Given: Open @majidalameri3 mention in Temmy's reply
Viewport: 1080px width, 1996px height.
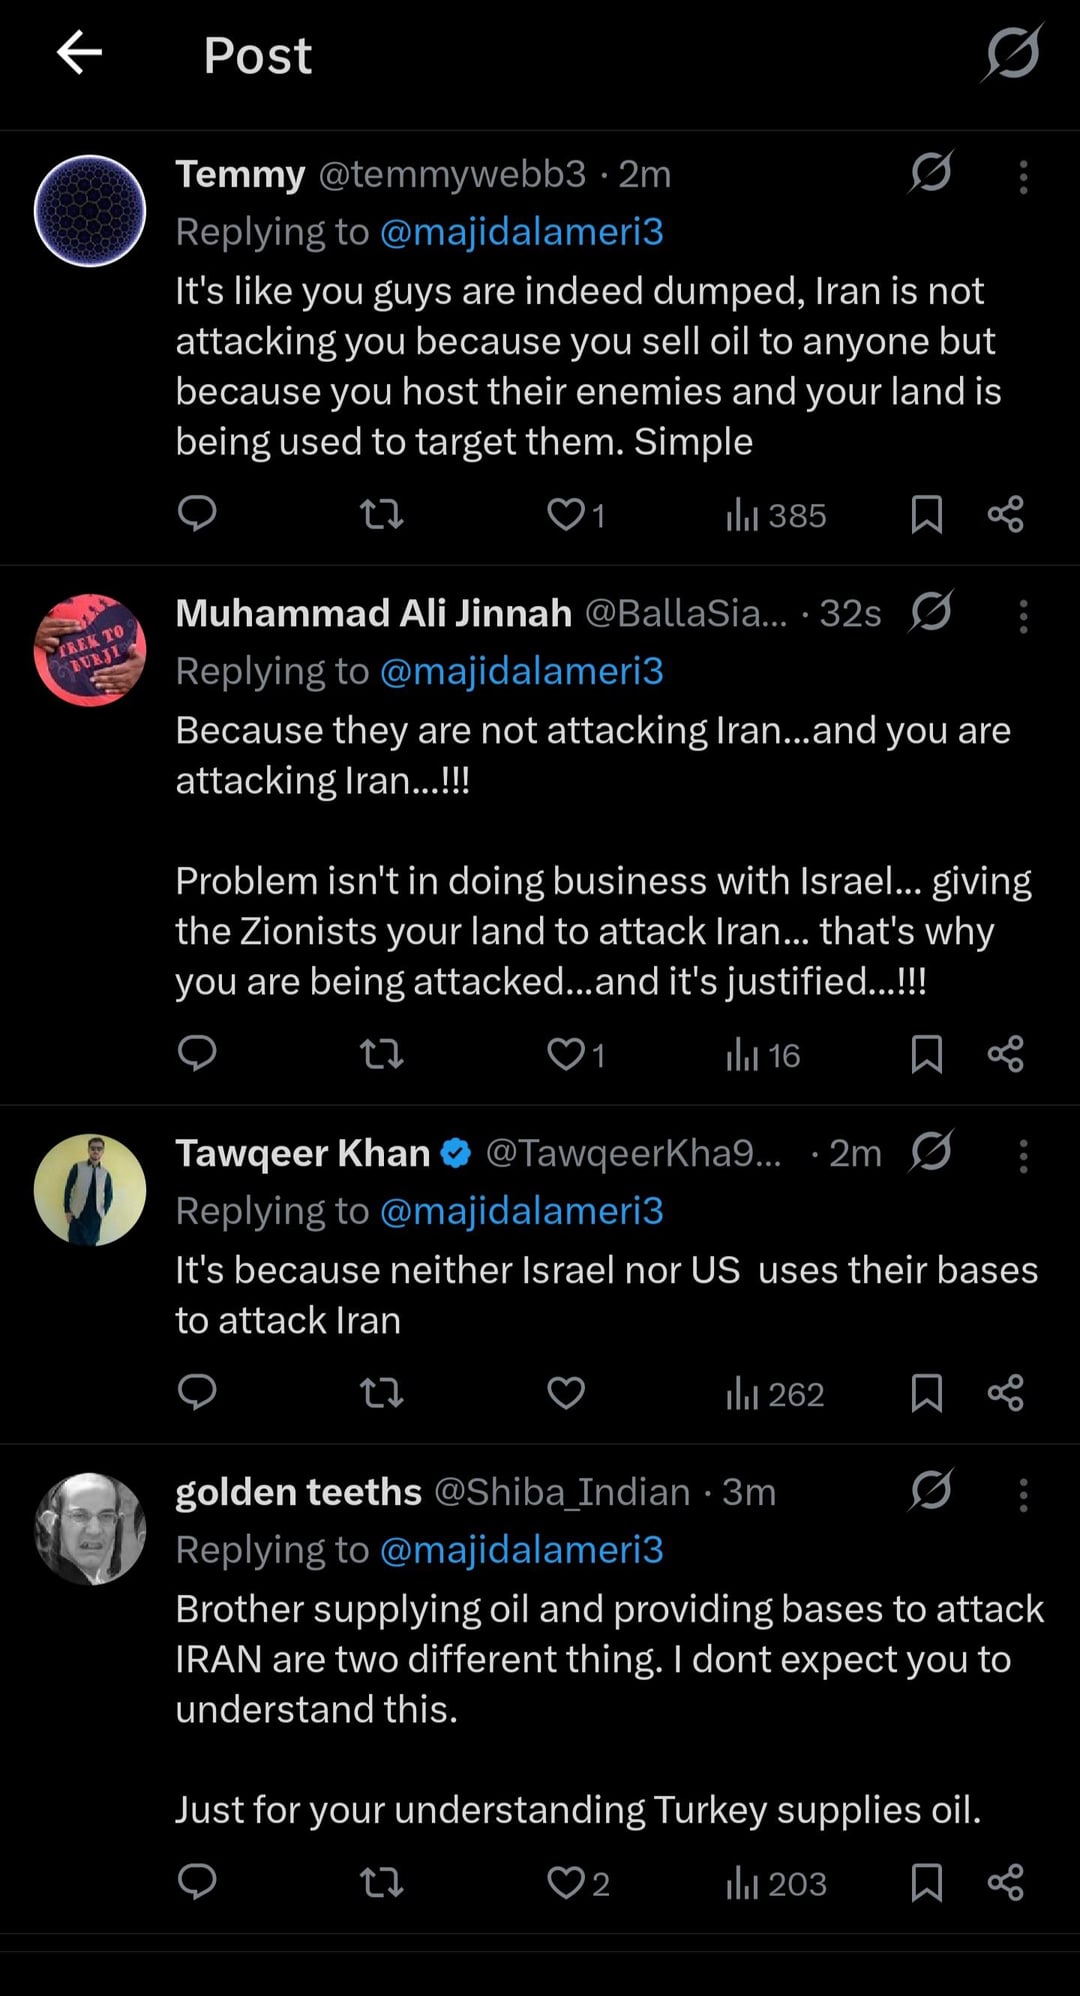Looking at the screenshot, I should click(521, 232).
